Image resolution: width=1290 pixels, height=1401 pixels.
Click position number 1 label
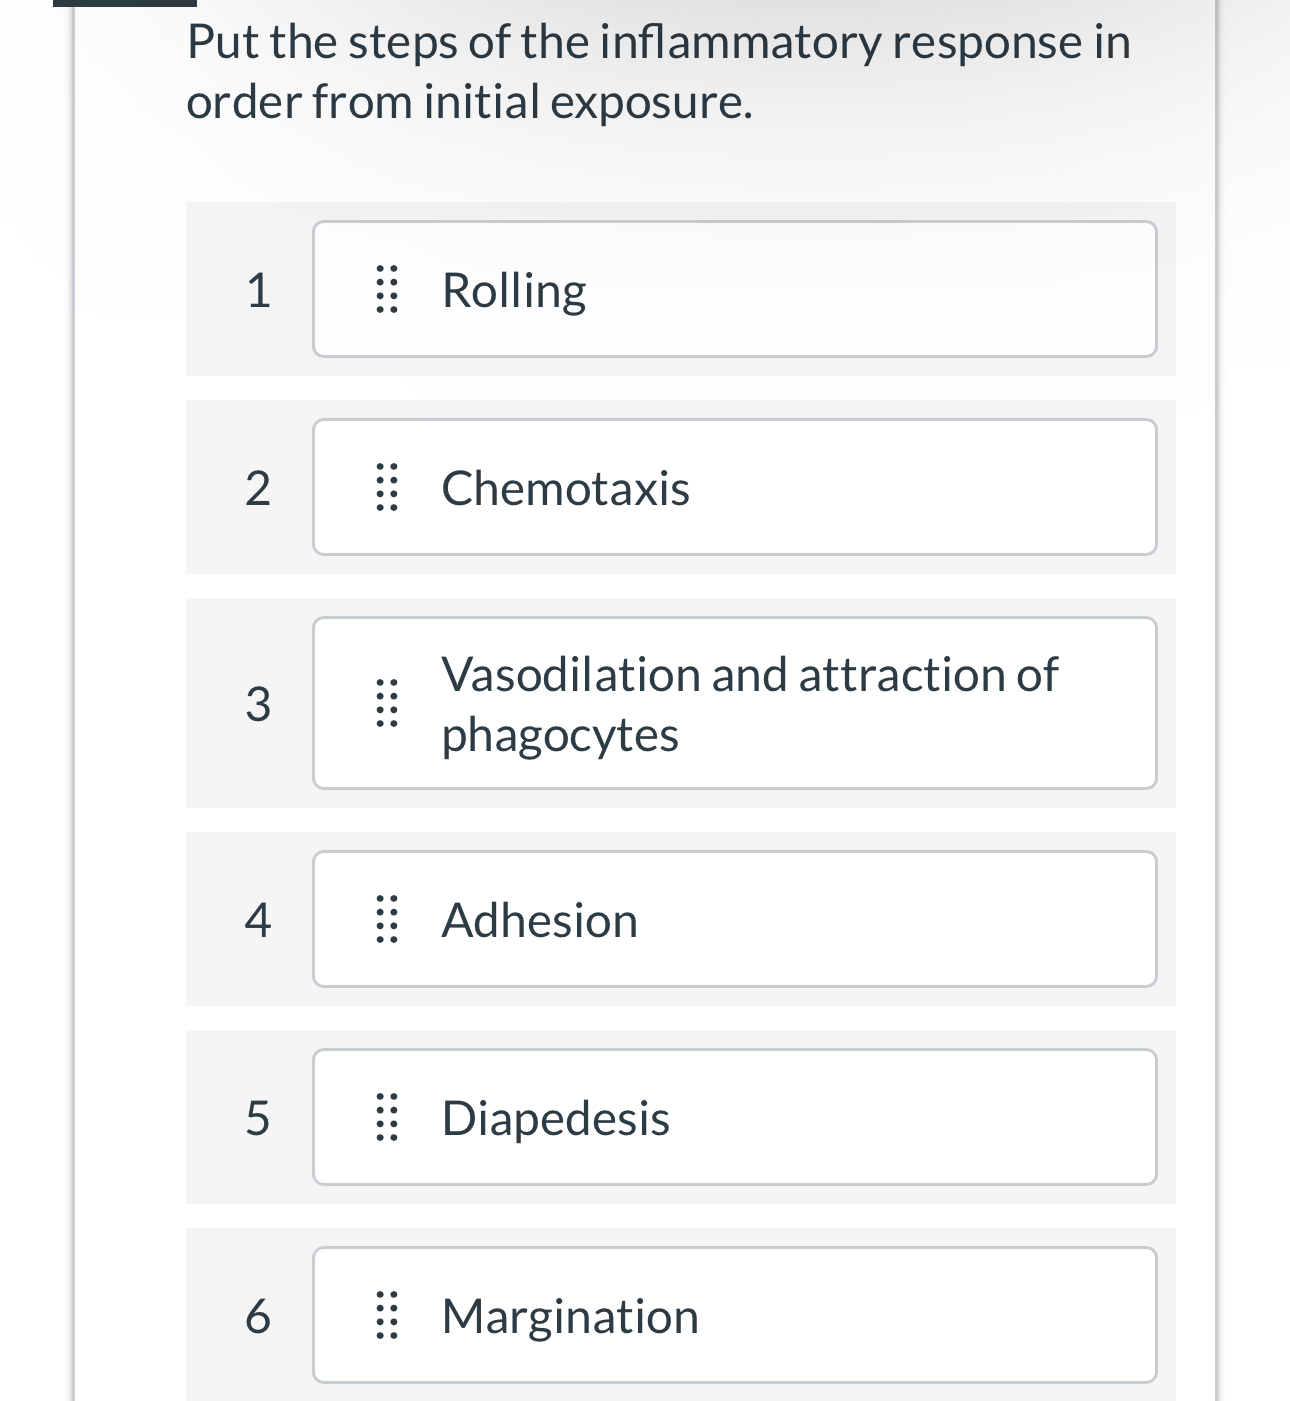(258, 290)
